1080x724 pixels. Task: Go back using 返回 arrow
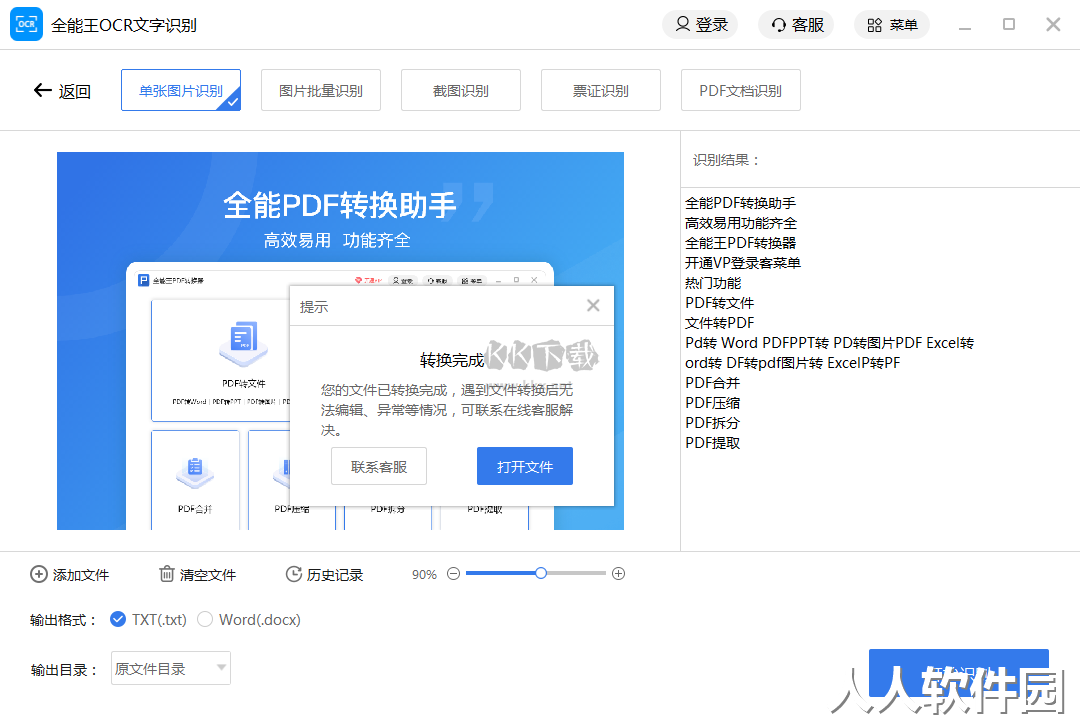[x=62, y=91]
